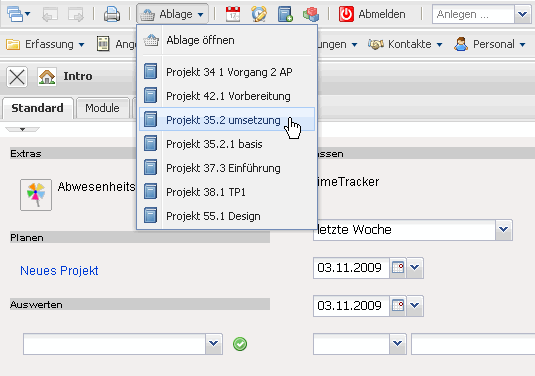
Task: Close the Intro panel with X
Action: (17, 76)
